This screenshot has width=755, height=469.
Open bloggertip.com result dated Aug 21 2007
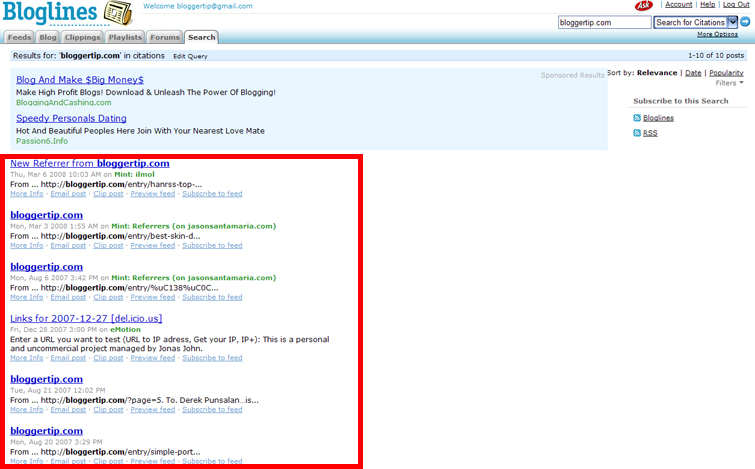point(46,379)
